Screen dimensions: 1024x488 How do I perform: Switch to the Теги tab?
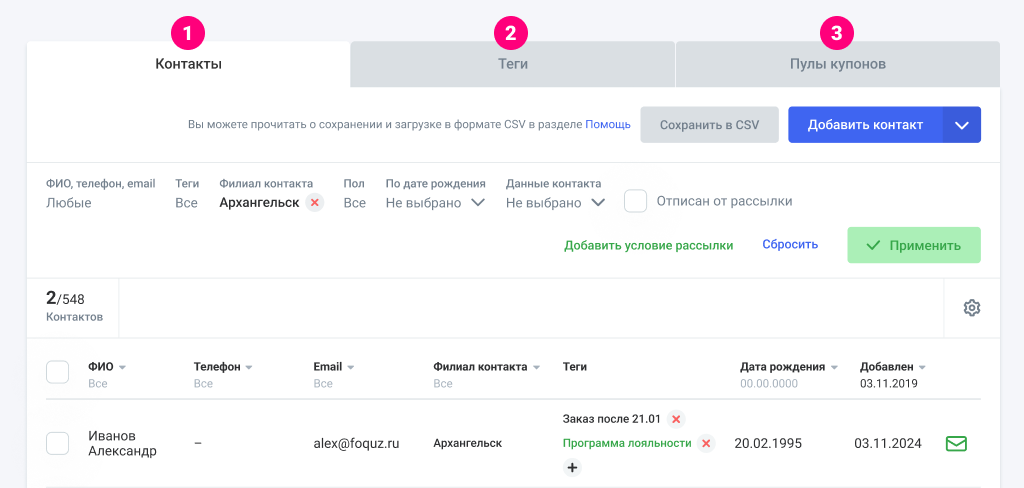point(513,64)
